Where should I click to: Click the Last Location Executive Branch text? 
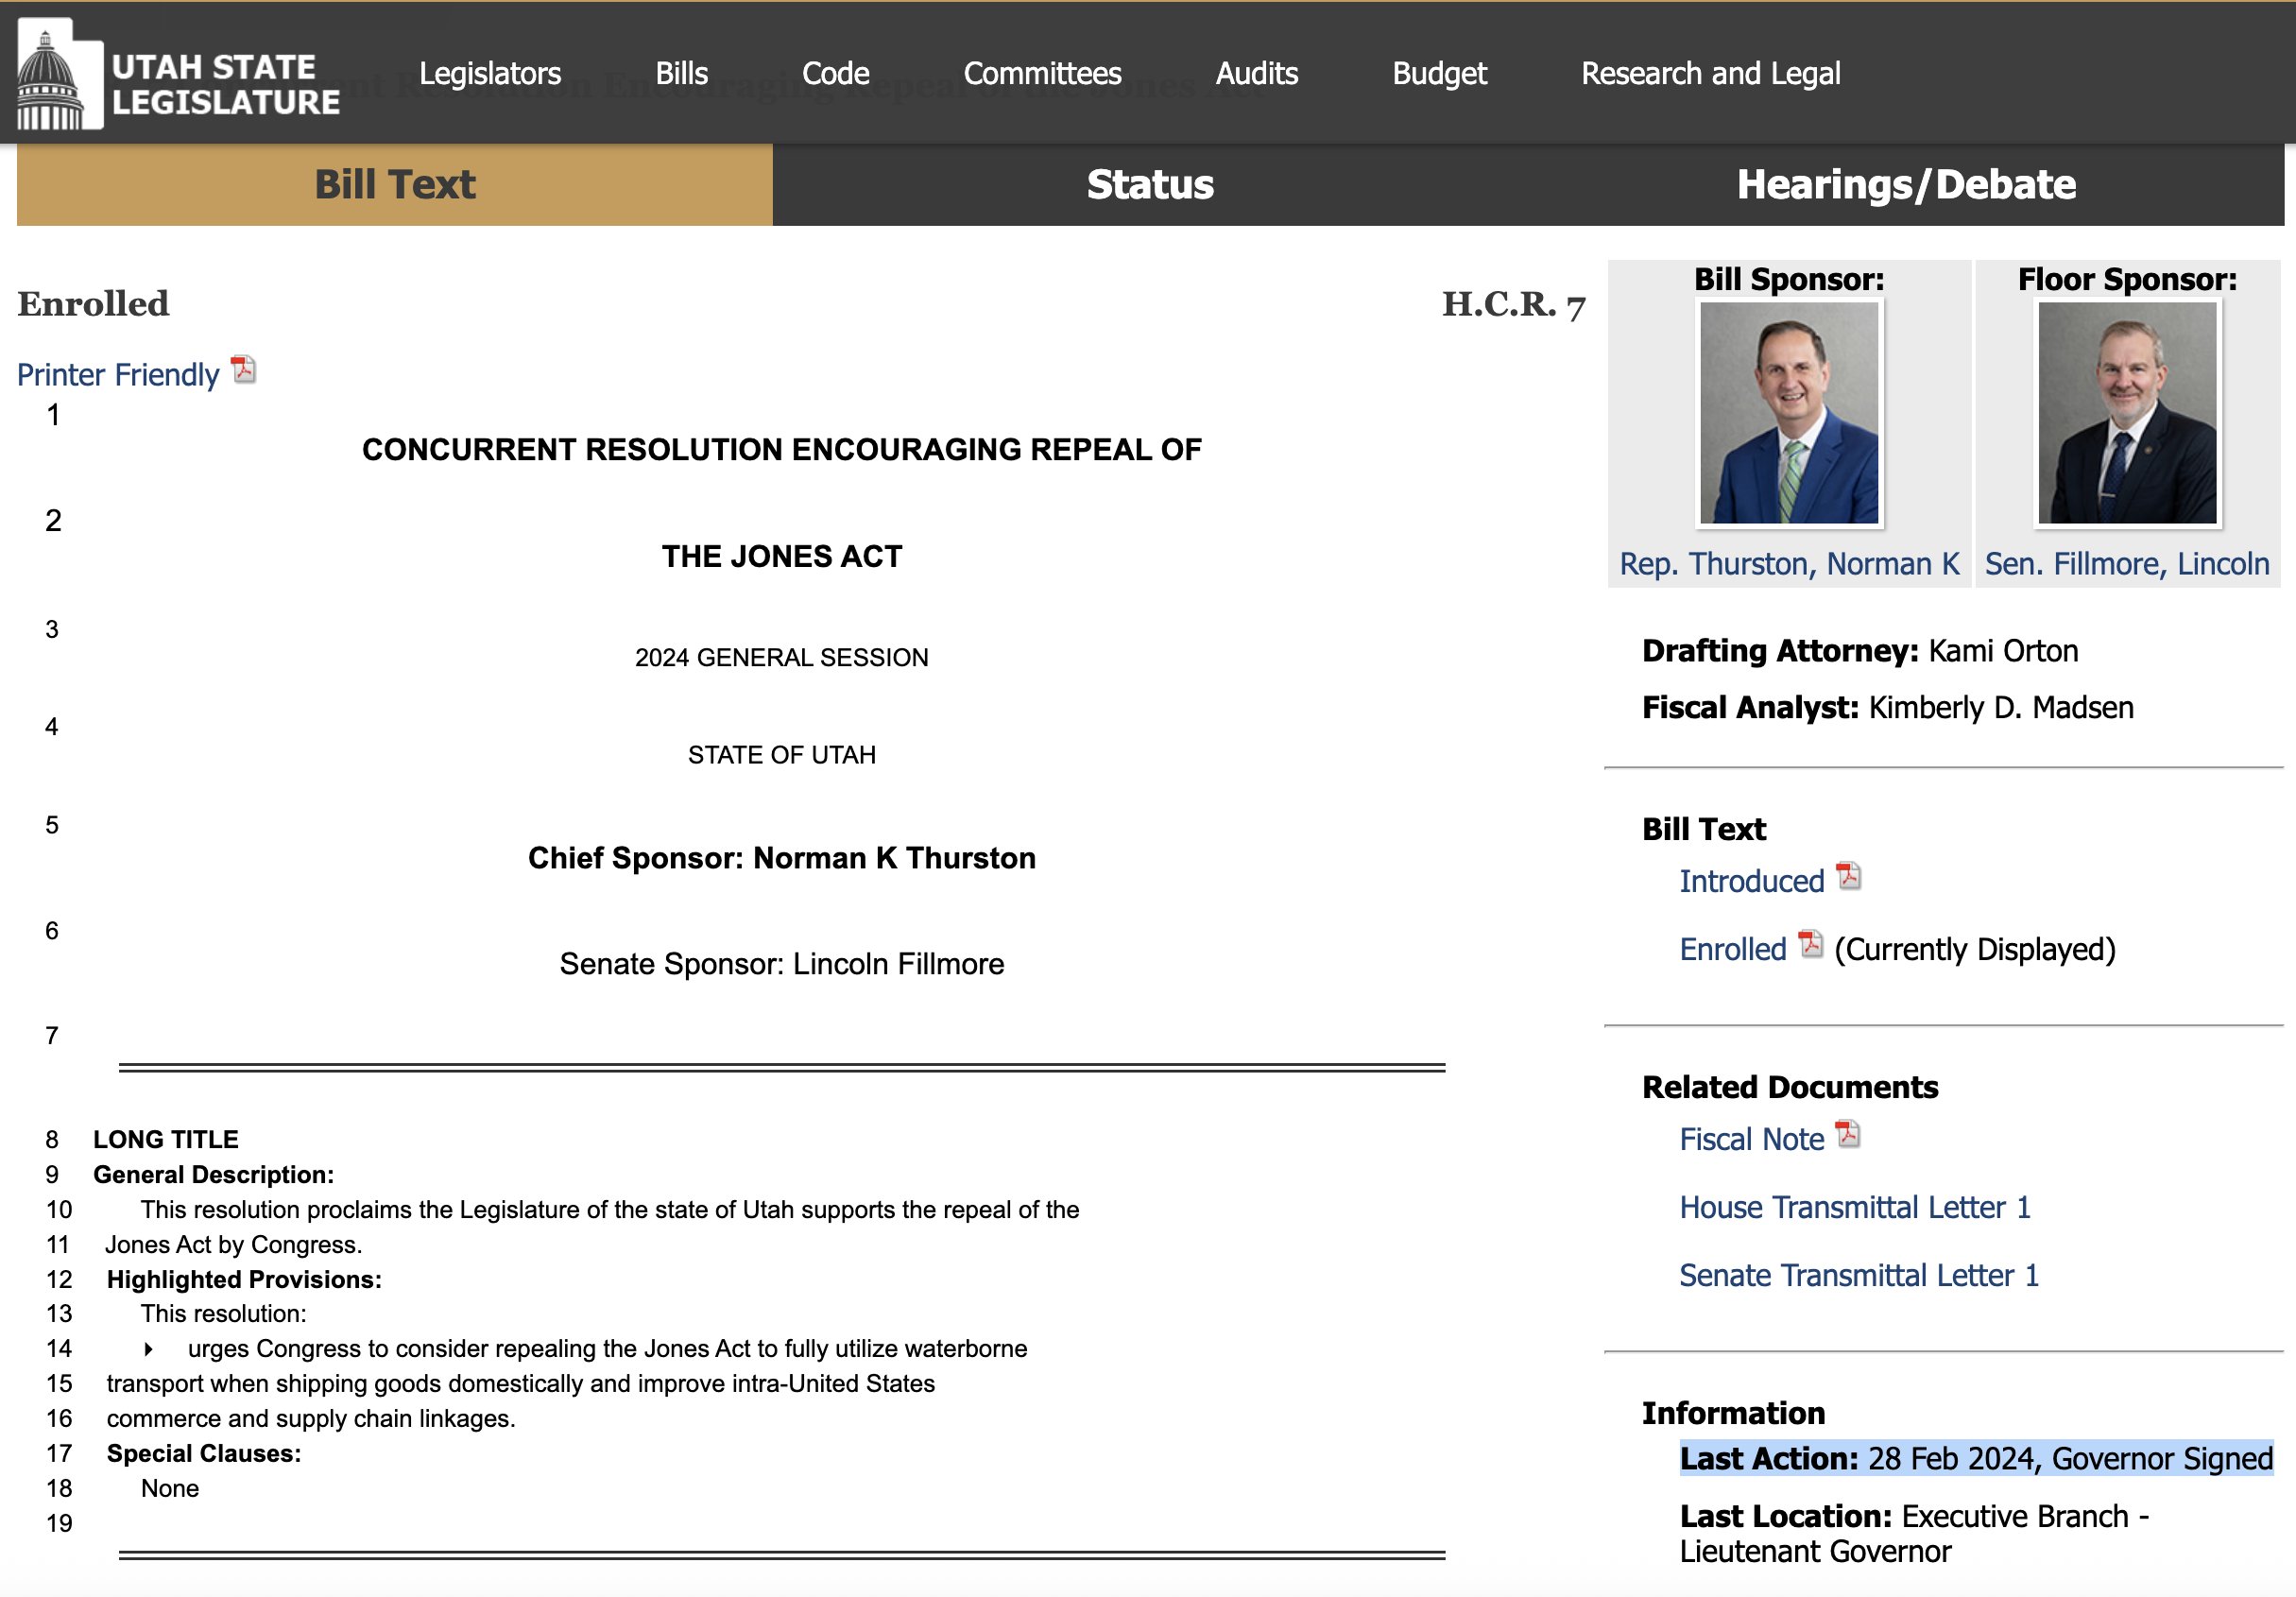pos(1914,1533)
